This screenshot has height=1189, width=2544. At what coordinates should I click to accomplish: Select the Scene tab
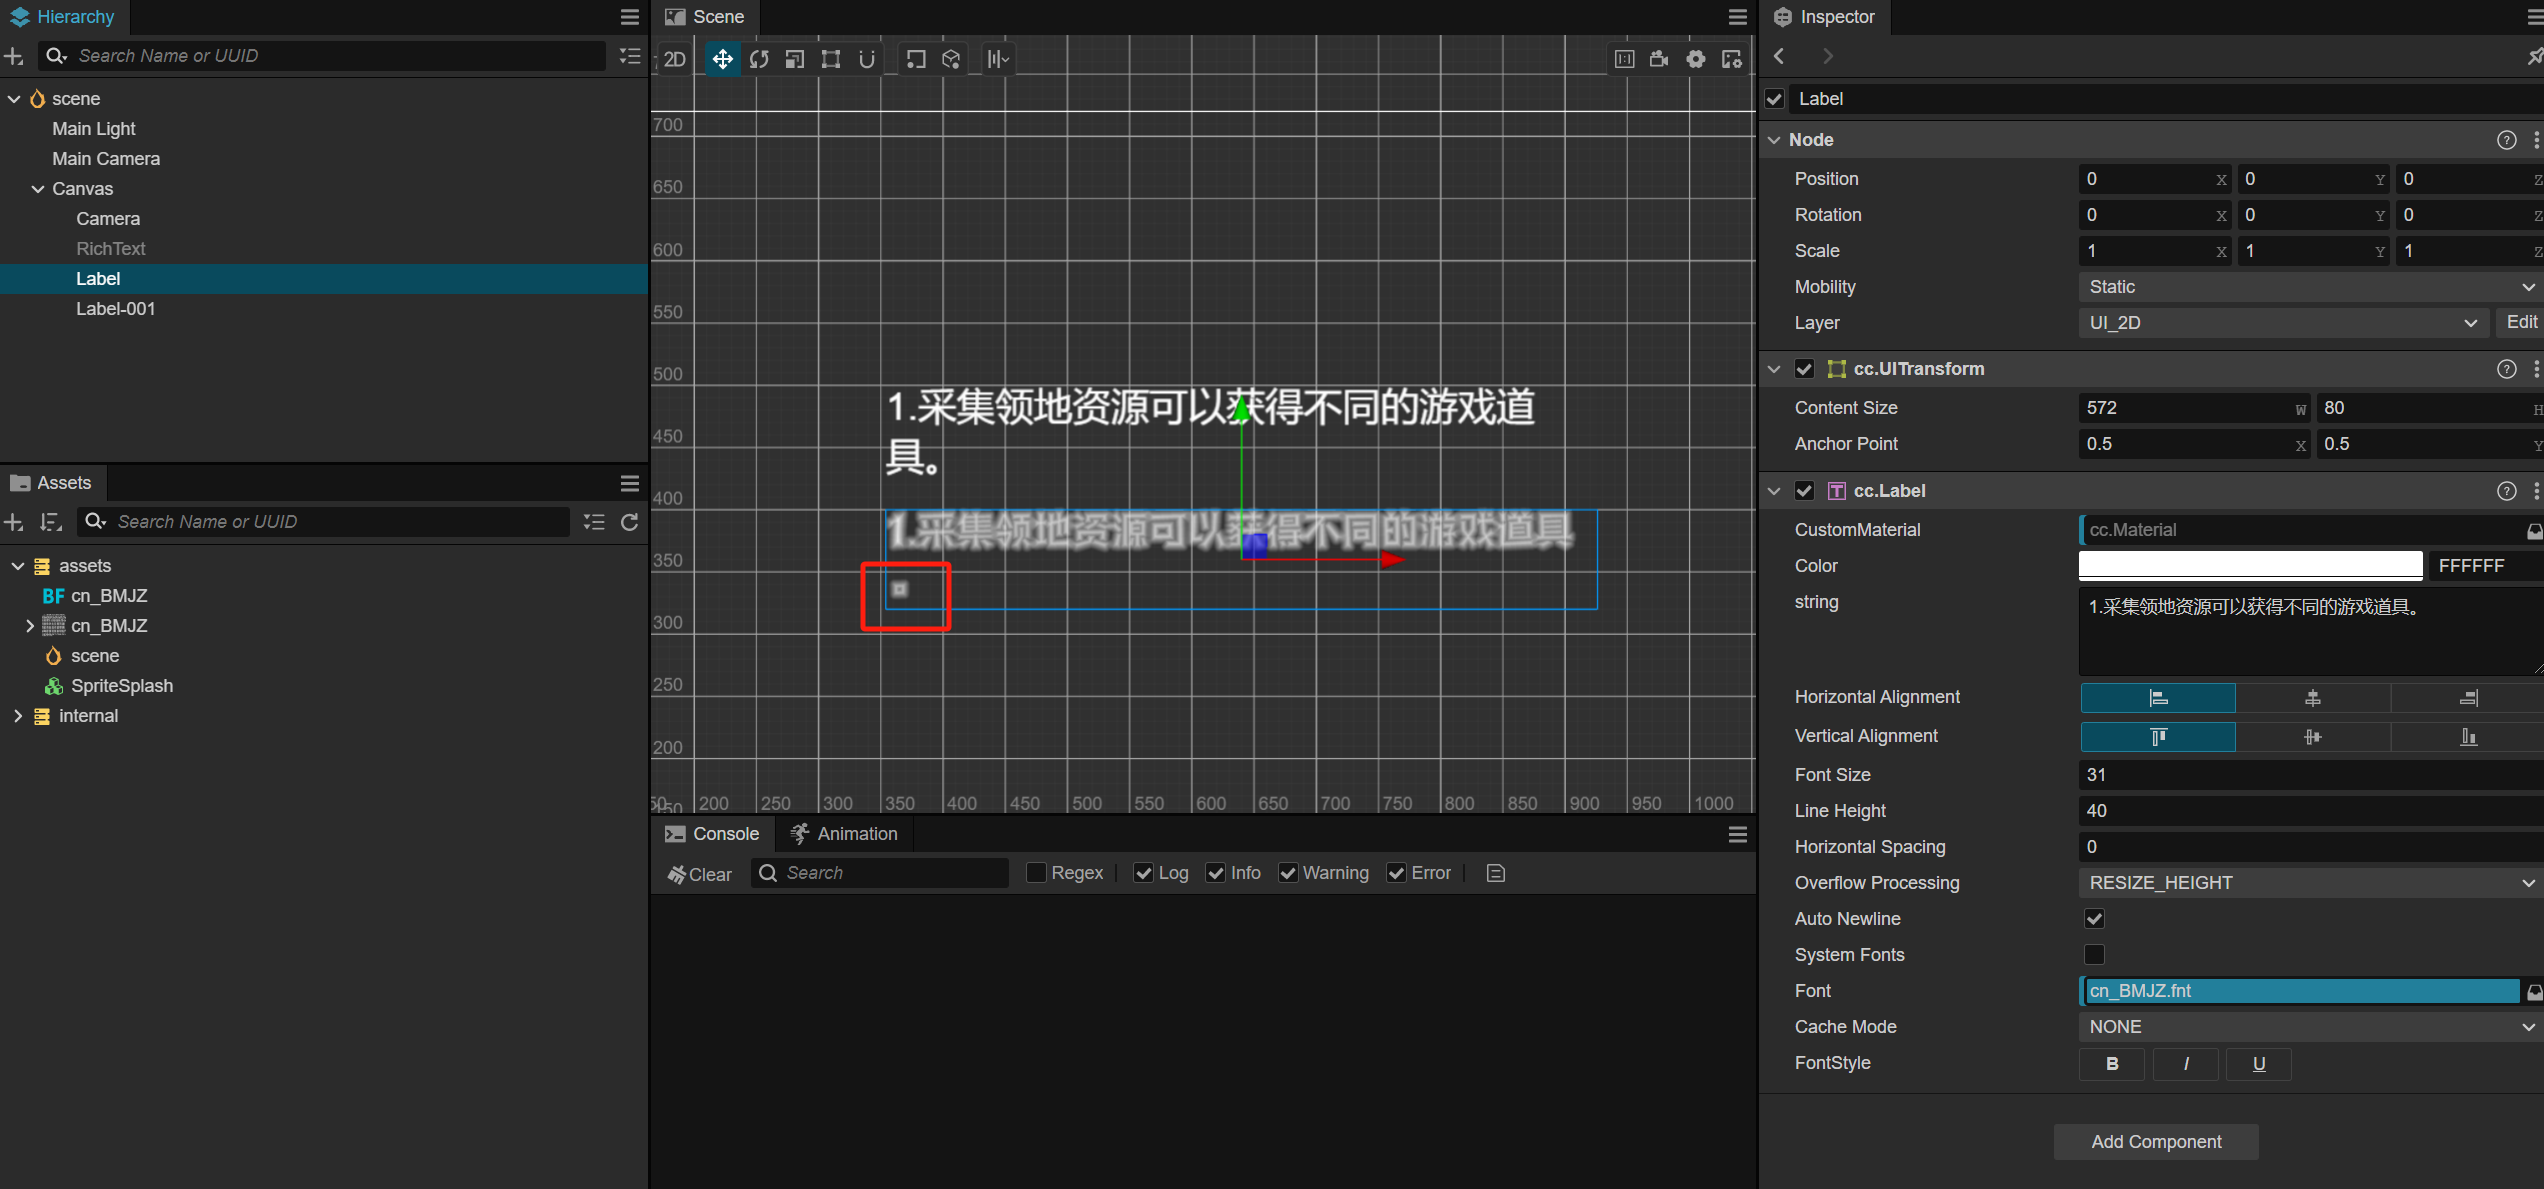point(705,17)
